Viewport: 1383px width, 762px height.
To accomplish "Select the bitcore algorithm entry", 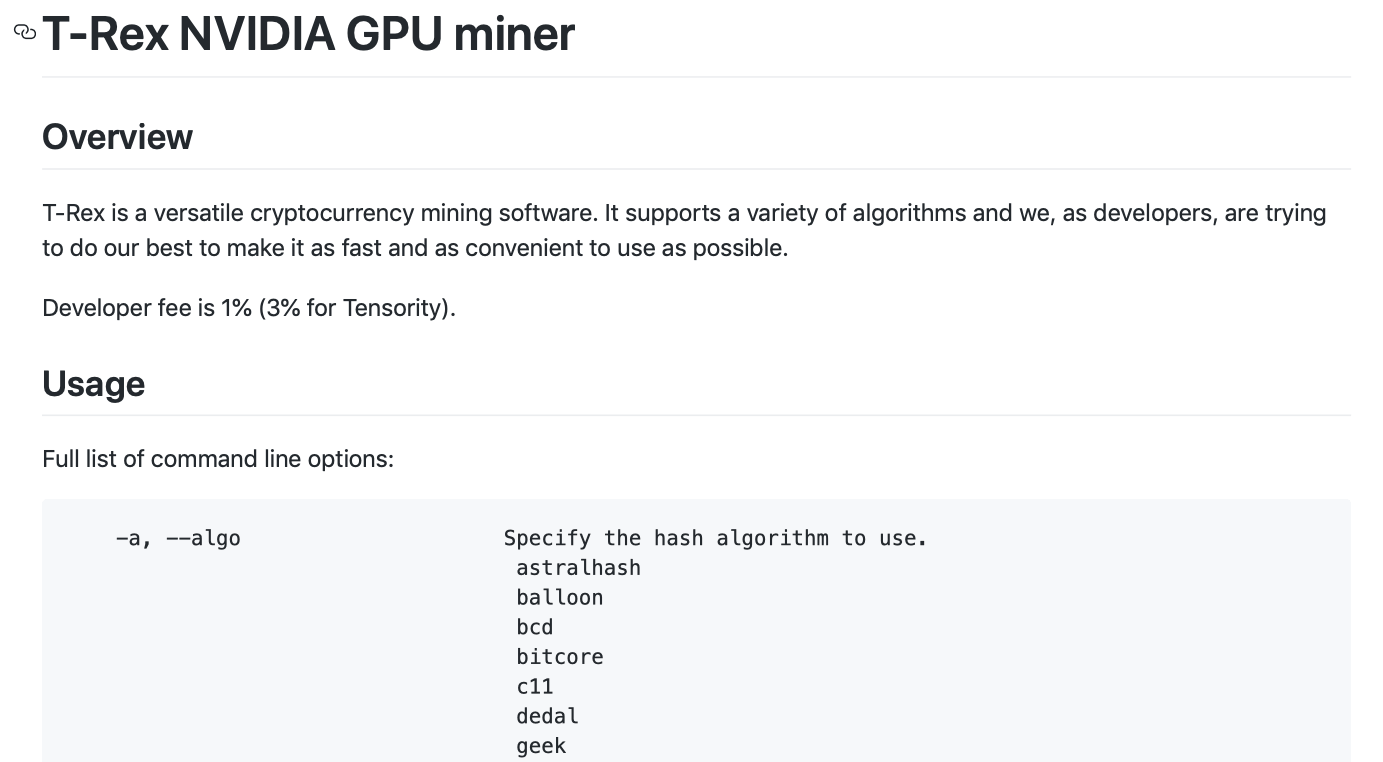I will [559, 657].
